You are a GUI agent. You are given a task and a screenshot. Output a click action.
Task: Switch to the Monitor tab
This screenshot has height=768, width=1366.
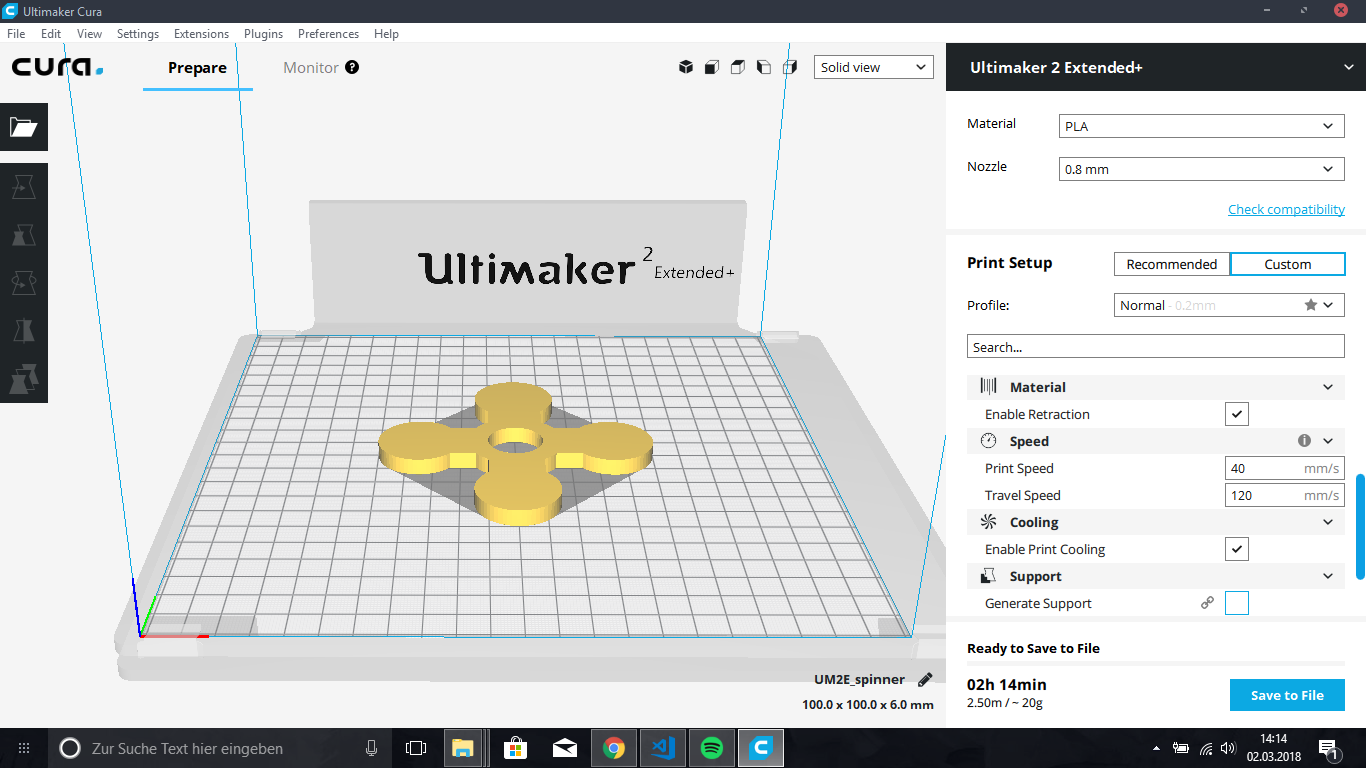311,68
